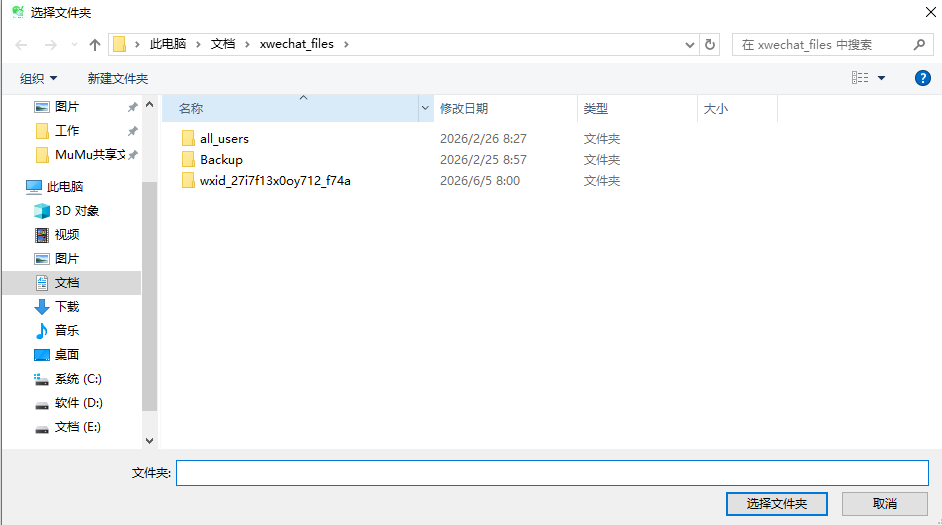The width and height of the screenshot is (942, 525).
Task: Click search magnifier icon
Action: (919, 44)
